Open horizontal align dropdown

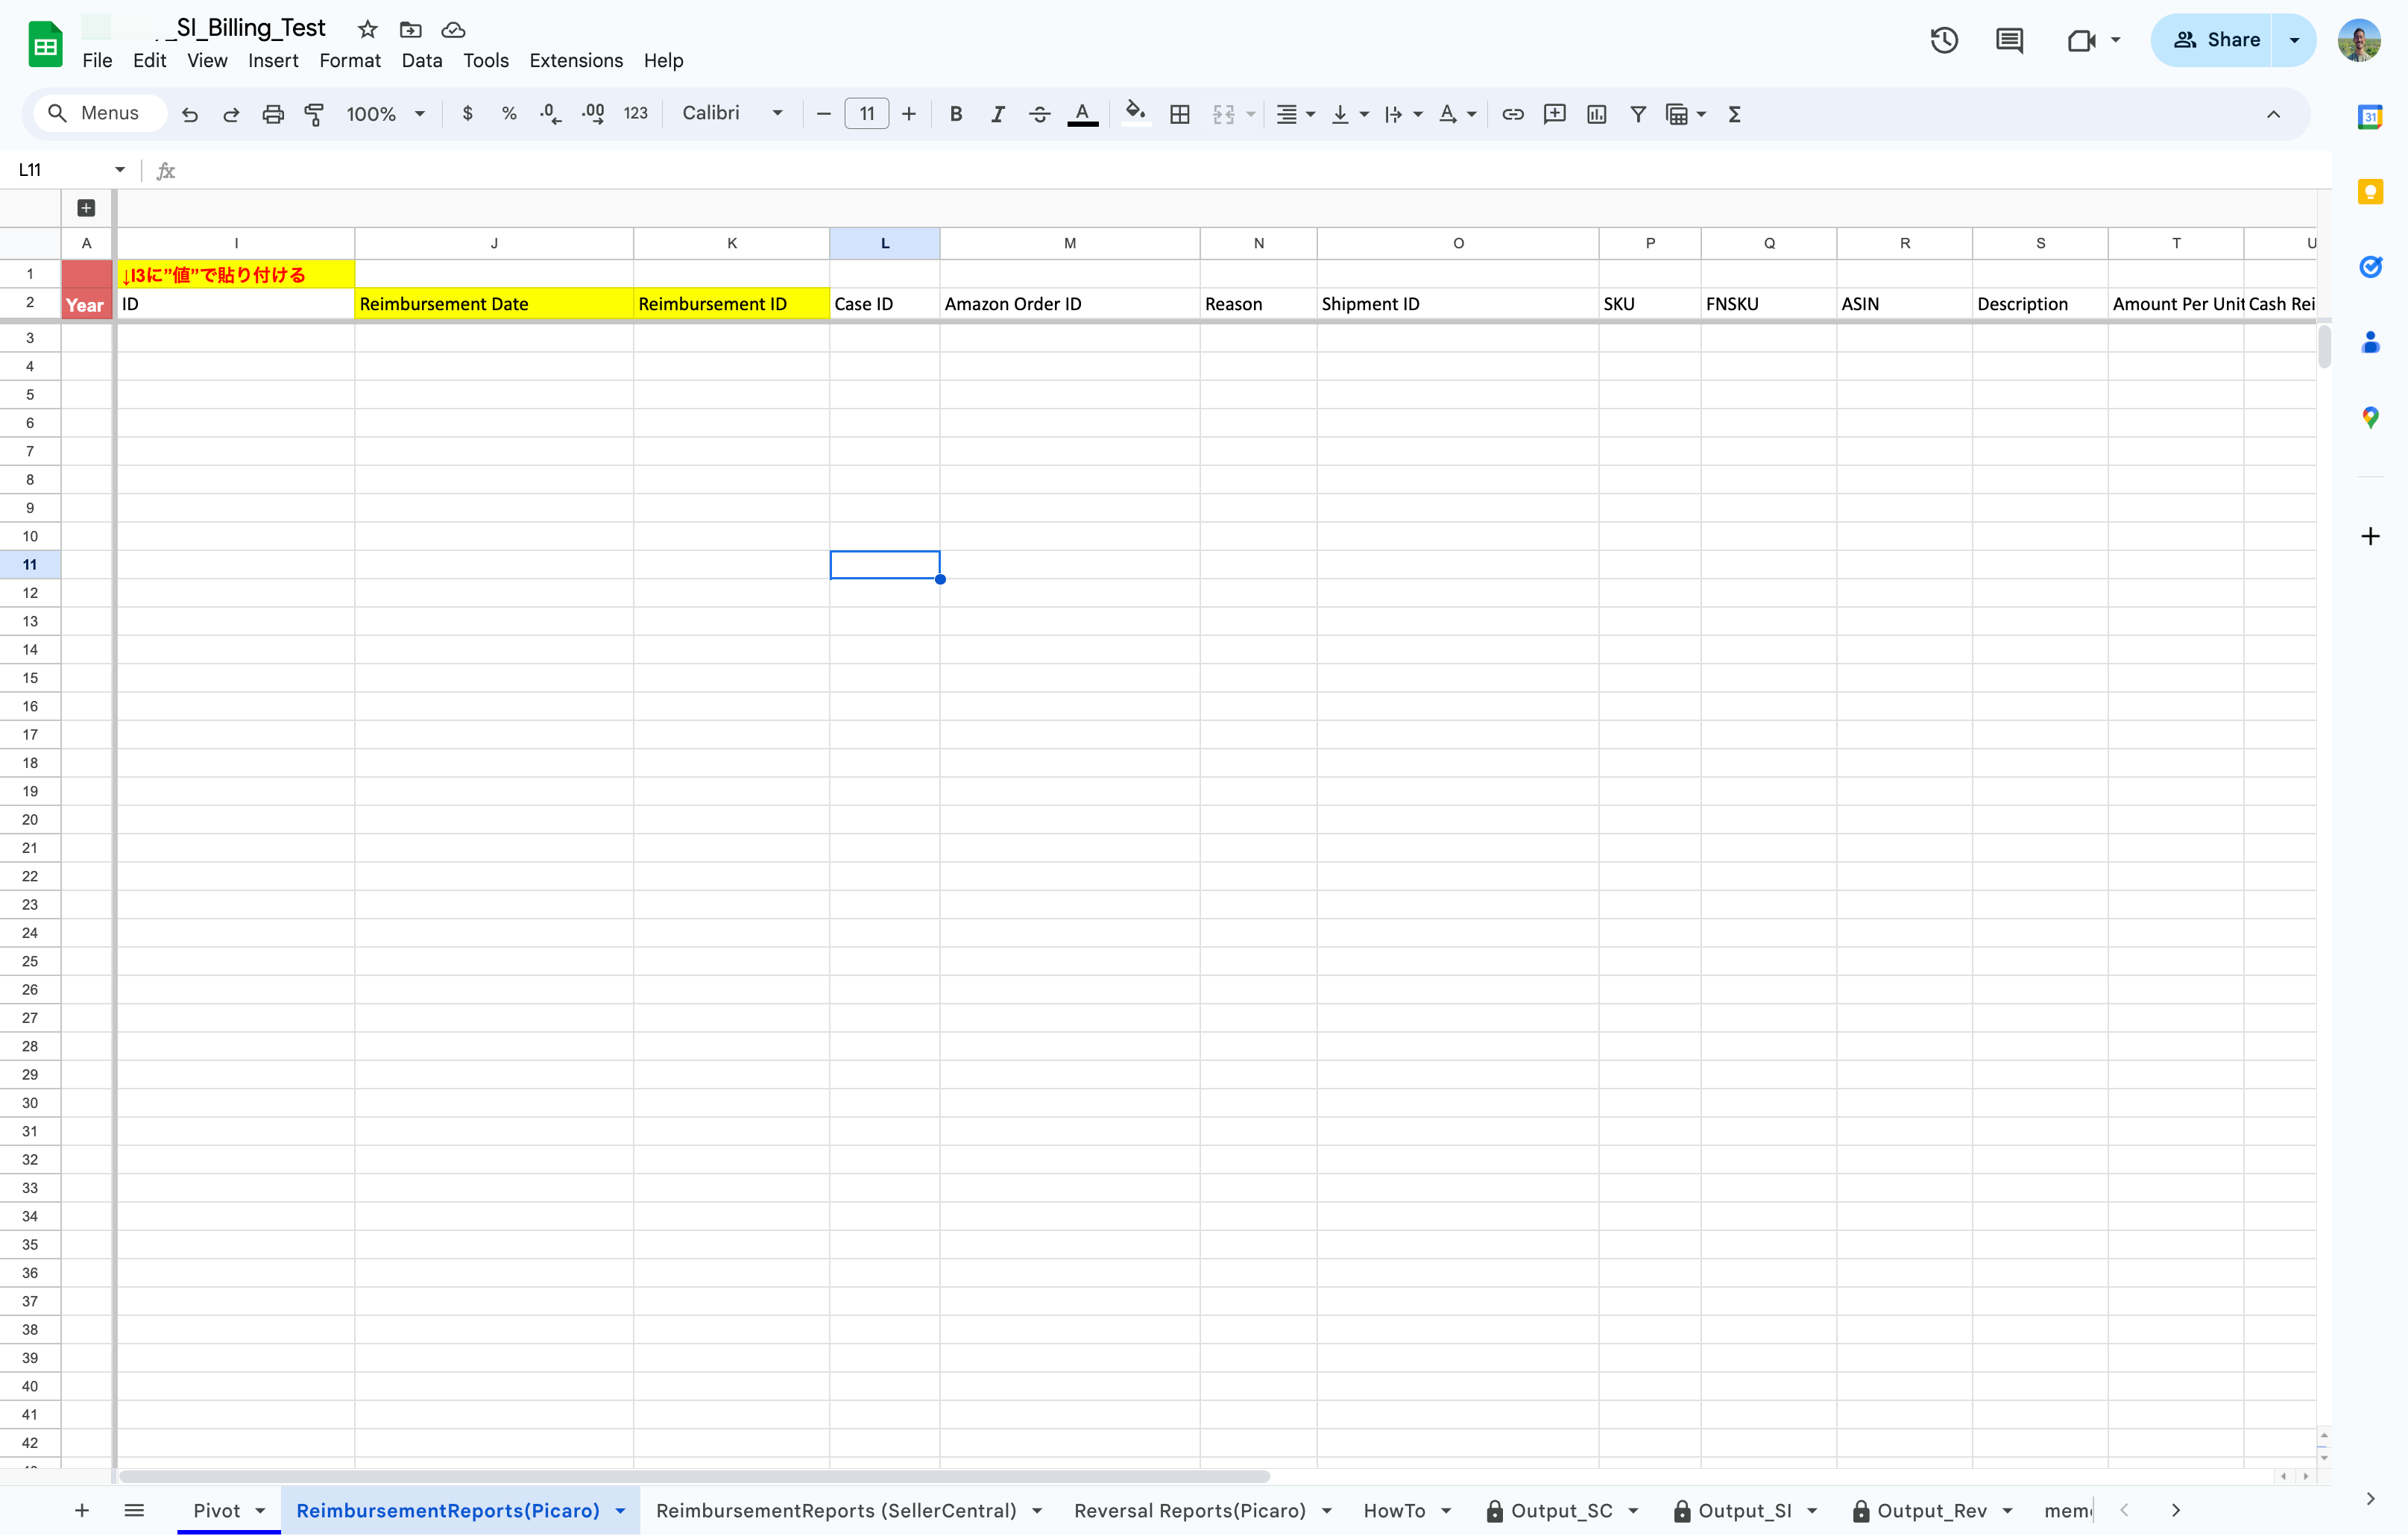(1295, 114)
